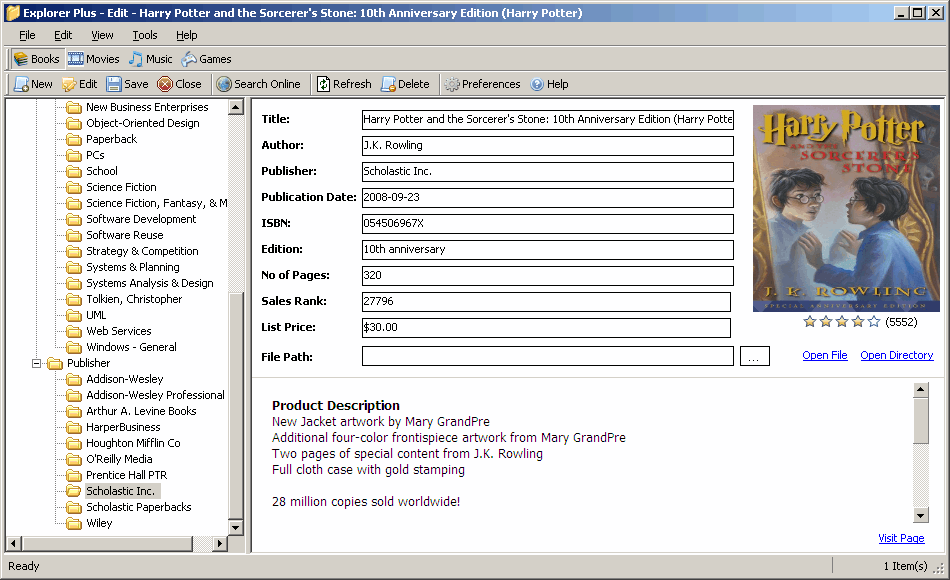Click the Open Directory link

point(897,355)
